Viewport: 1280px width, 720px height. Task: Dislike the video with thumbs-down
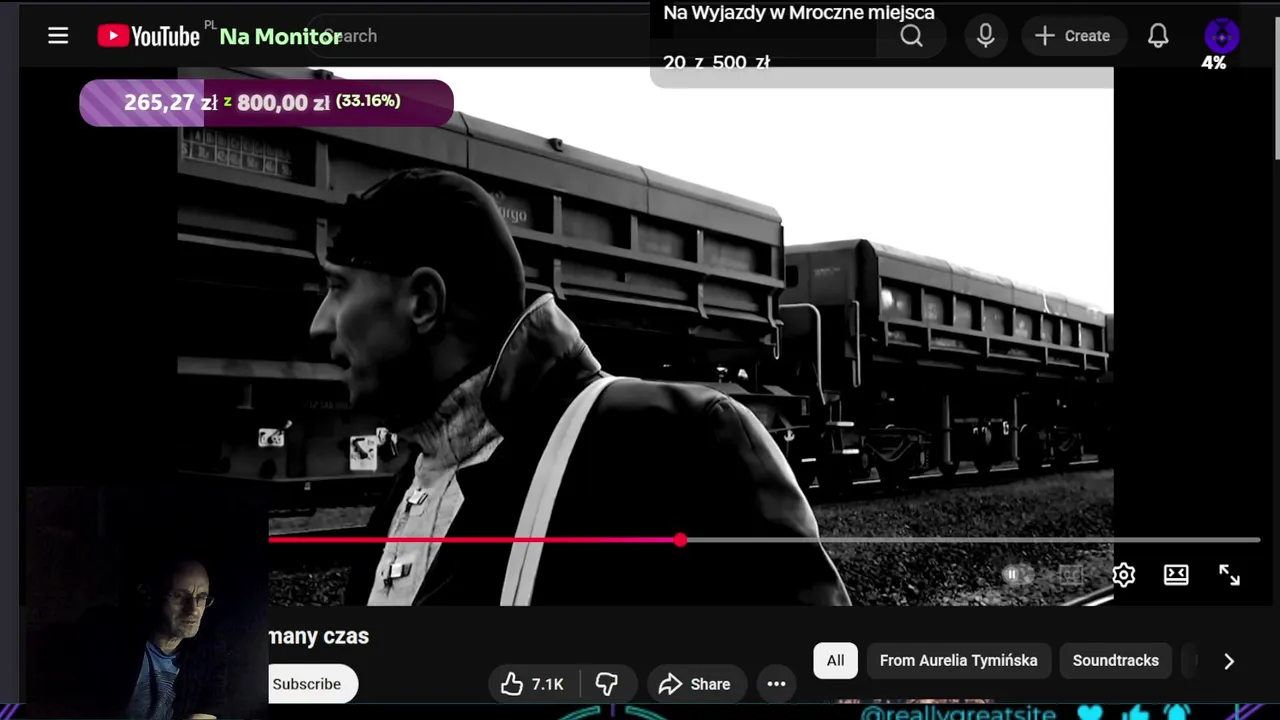[x=607, y=684]
